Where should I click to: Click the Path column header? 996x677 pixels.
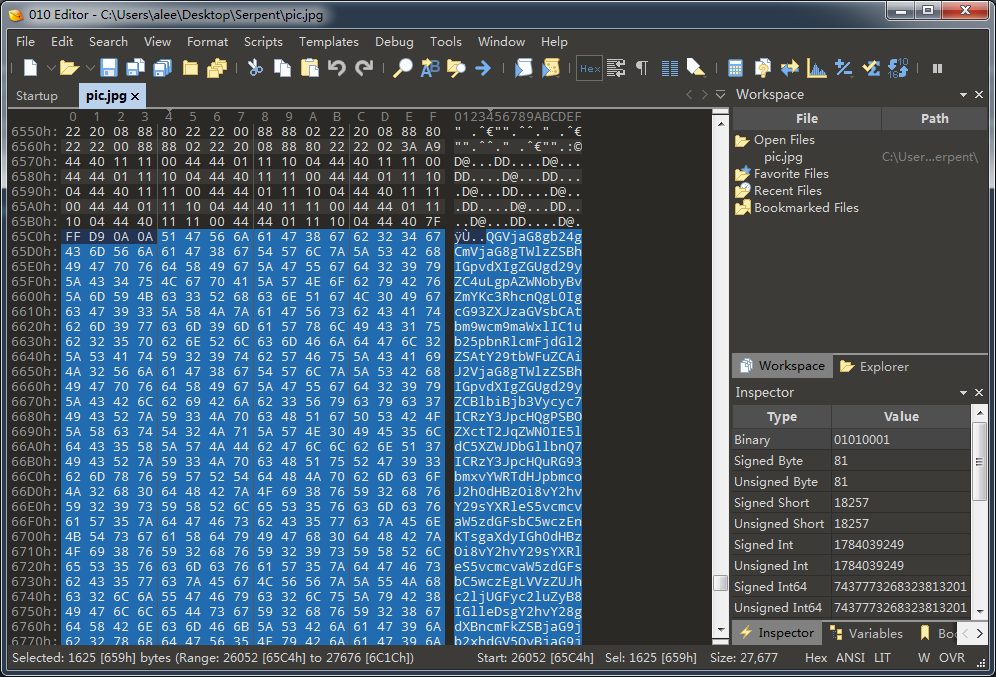pyautogui.click(x=934, y=119)
